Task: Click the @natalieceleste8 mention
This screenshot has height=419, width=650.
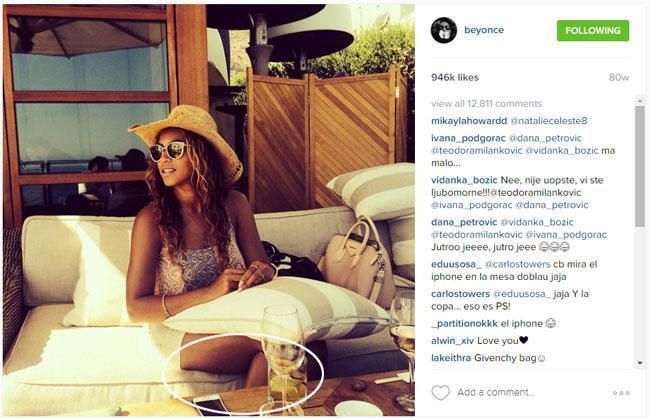Action: pos(549,121)
